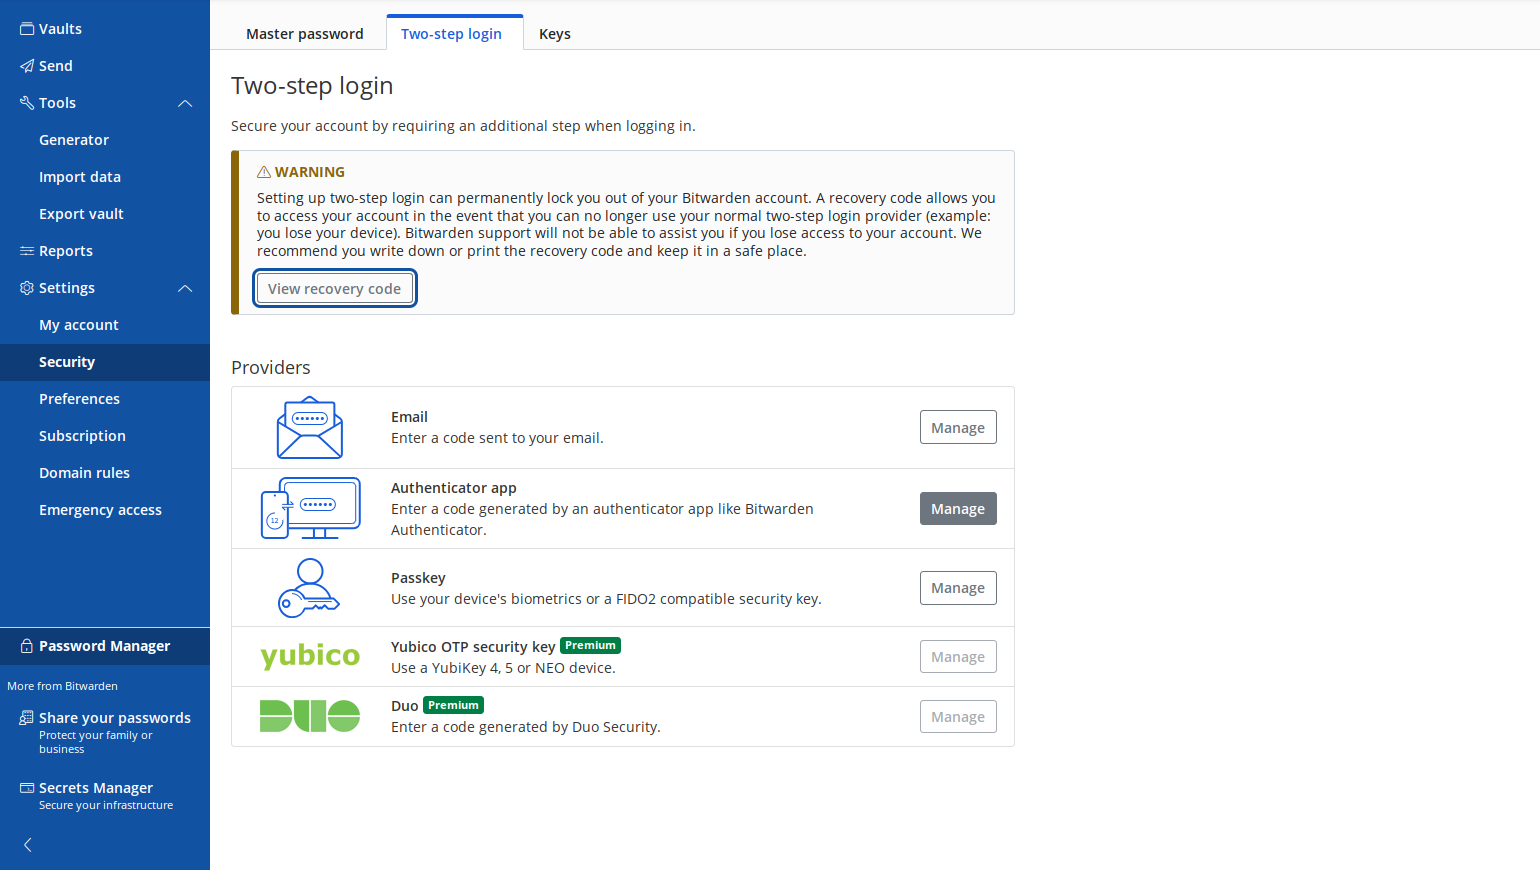
Task: Click the Send paper-plane icon
Action: coord(27,66)
